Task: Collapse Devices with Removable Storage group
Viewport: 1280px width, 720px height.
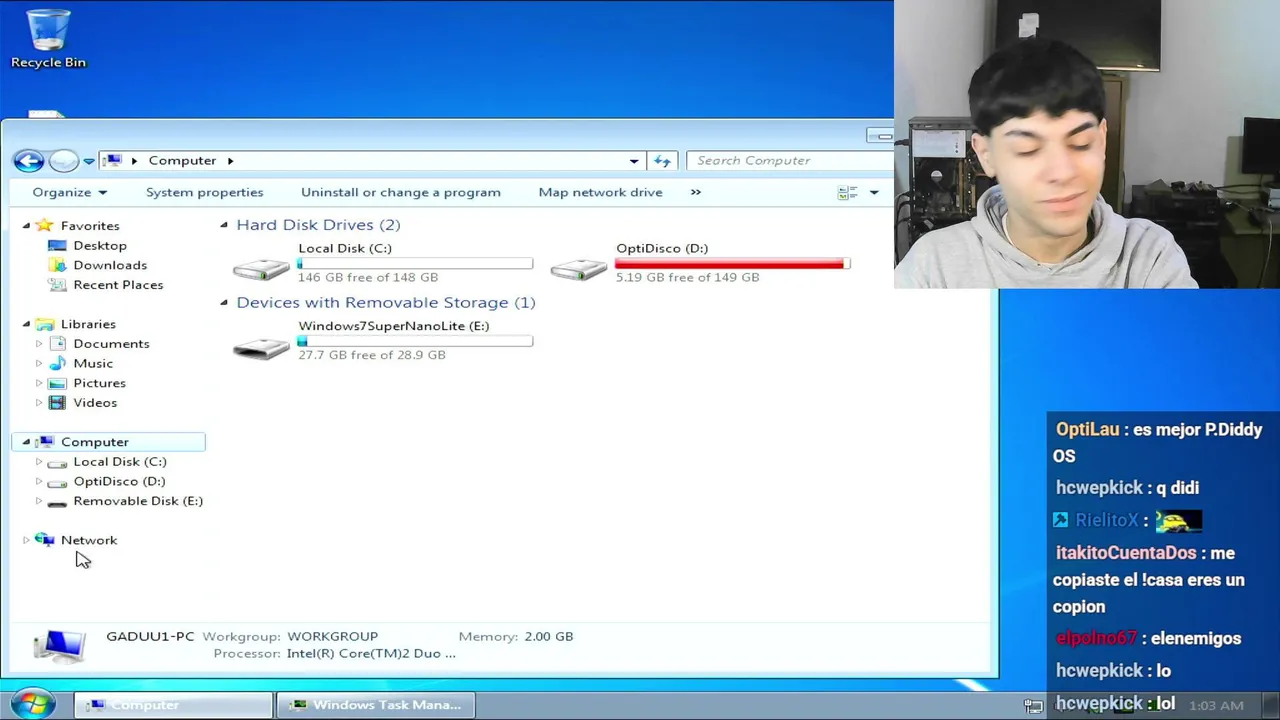Action: [x=224, y=302]
